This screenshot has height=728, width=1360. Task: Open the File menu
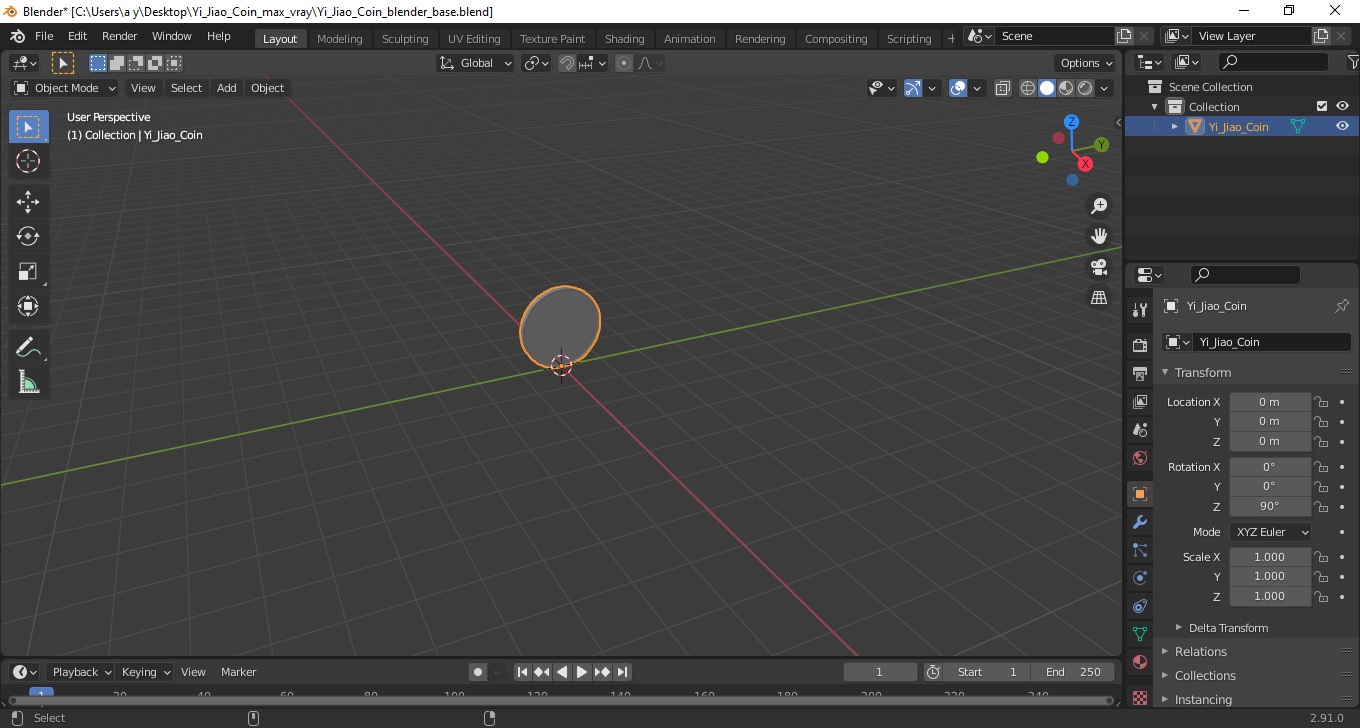[x=44, y=36]
